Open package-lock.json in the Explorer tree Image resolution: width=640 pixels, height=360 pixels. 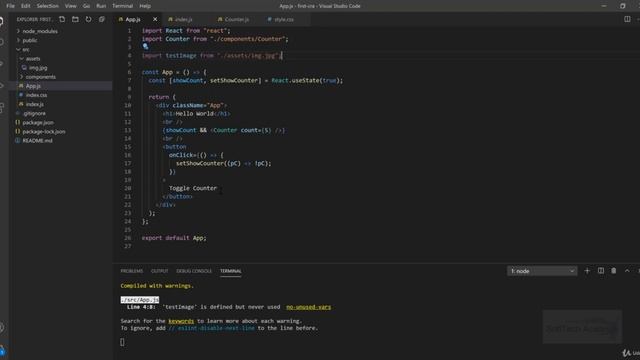44,131
